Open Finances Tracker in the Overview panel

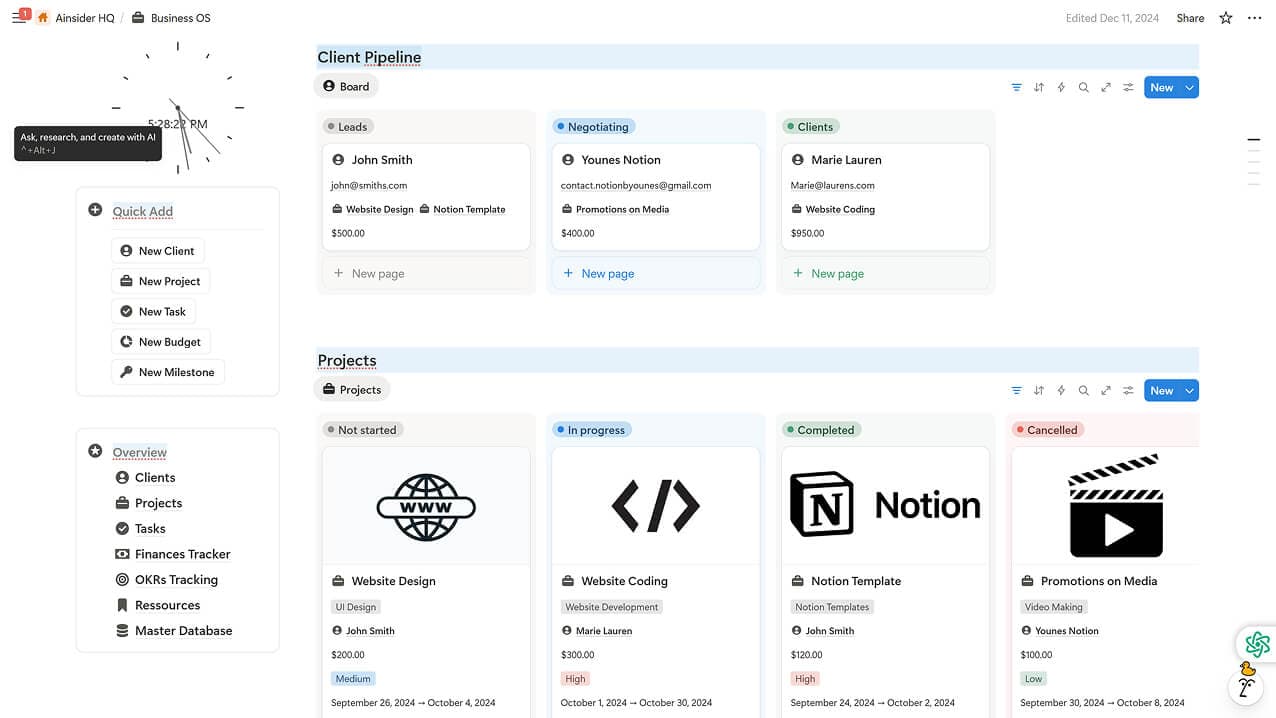coord(182,553)
